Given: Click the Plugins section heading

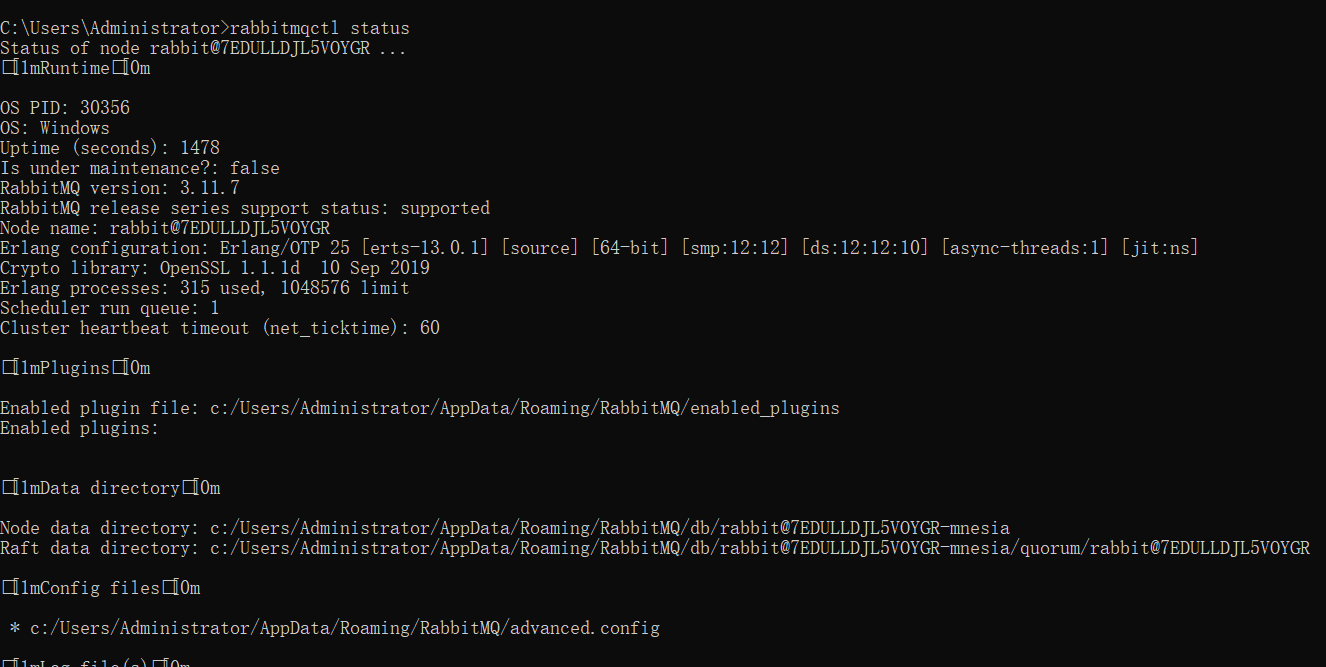Looking at the screenshot, I should point(75,368).
